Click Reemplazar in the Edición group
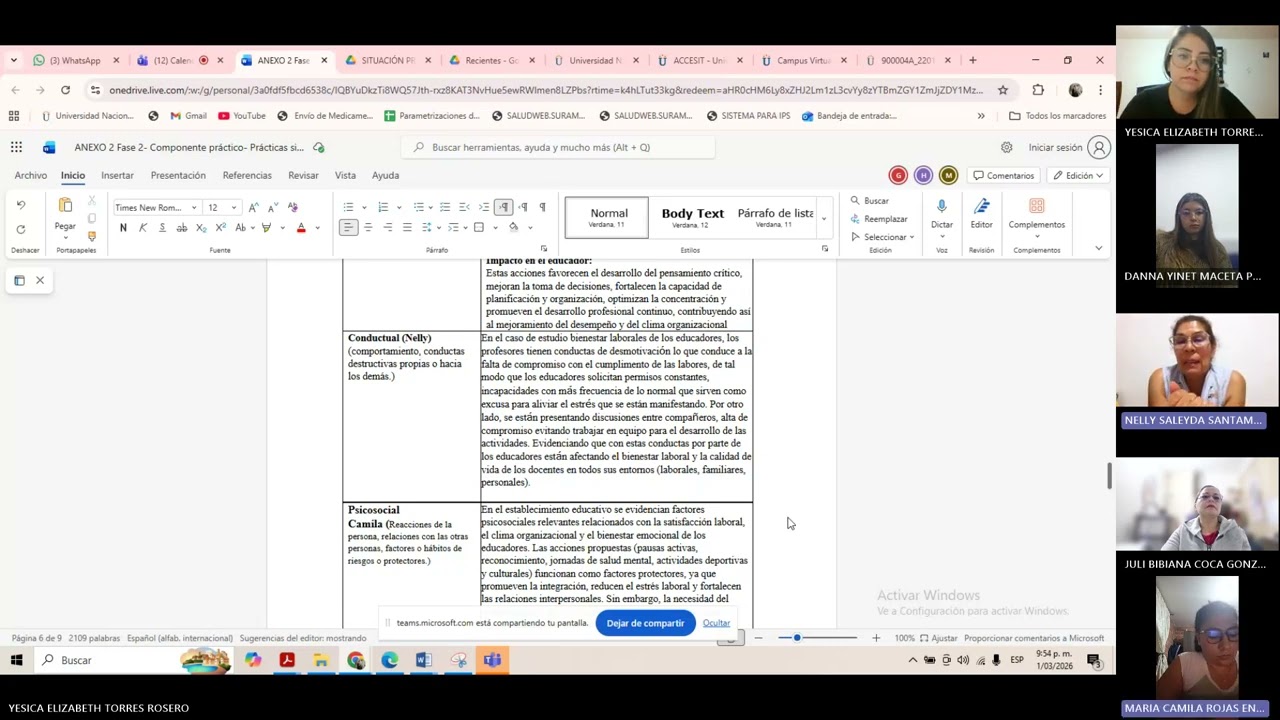1280x720 pixels. (x=879, y=219)
